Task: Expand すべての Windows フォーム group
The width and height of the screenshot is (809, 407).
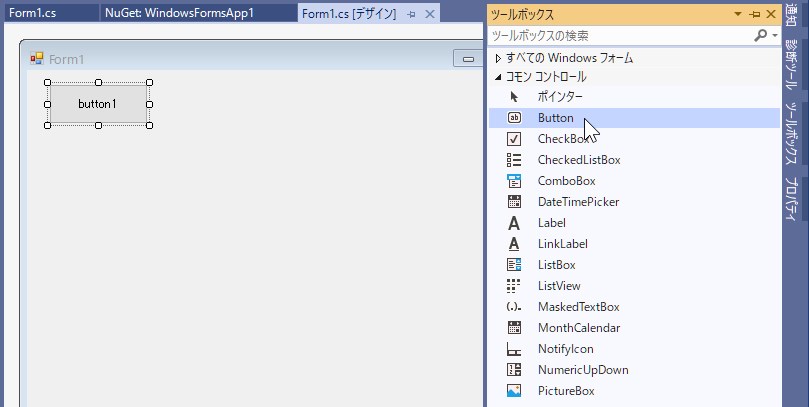Action: click(x=498, y=58)
